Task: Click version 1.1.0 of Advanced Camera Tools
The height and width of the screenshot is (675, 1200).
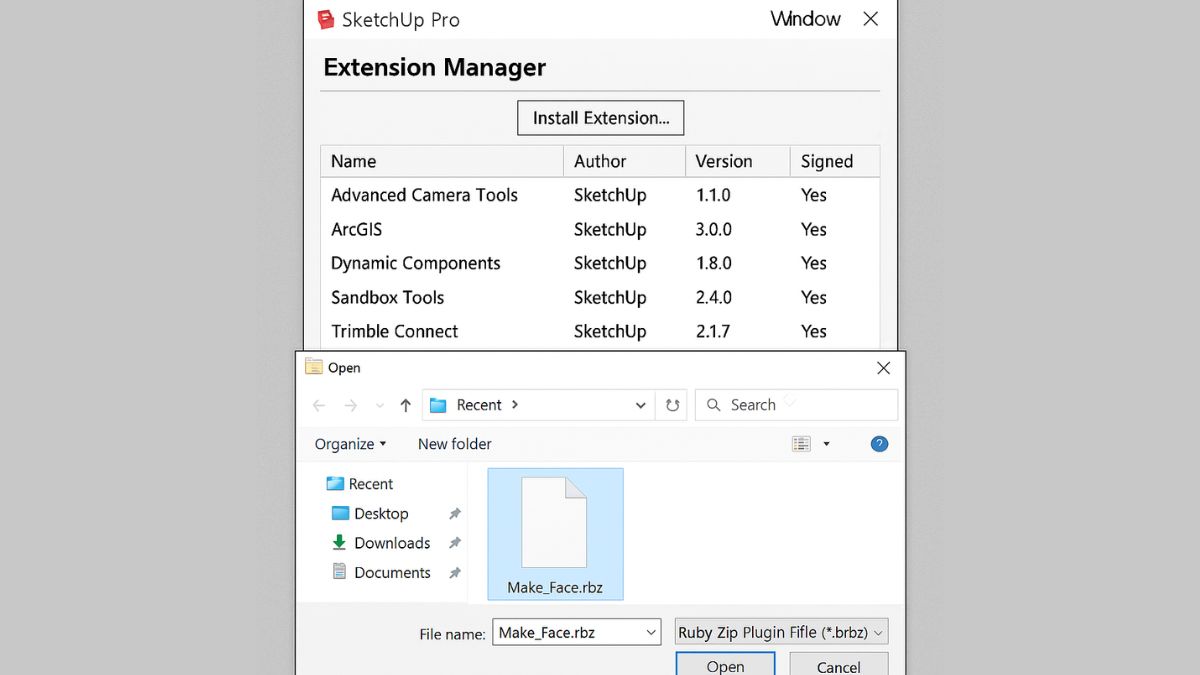Action: [713, 195]
